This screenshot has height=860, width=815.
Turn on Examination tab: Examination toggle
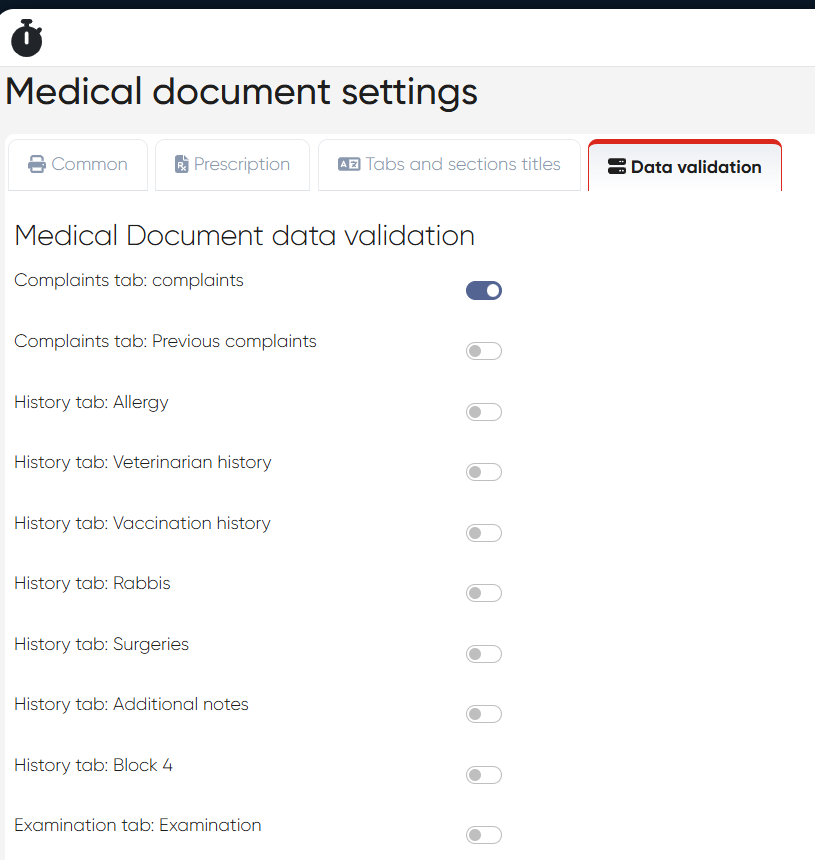click(484, 835)
